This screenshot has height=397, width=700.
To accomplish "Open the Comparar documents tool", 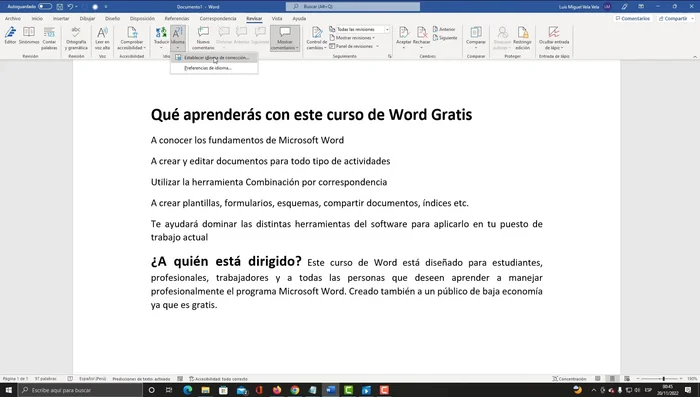I will (476, 37).
